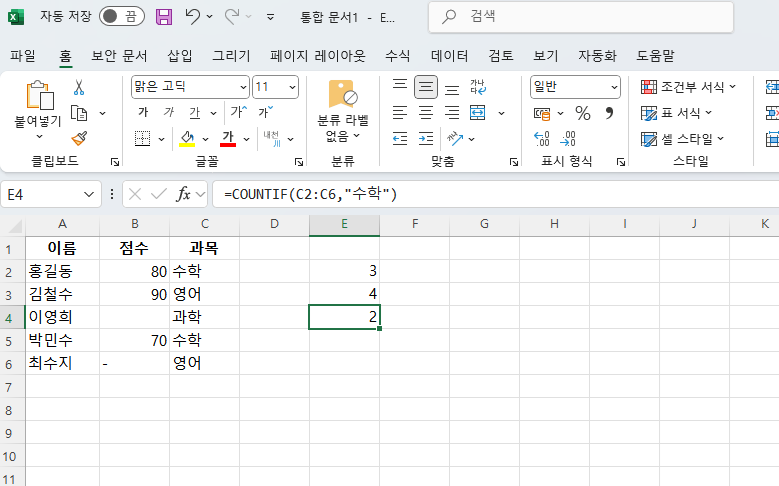Switch to the 보기 tab
Image resolution: width=779 pixels, height=486 pixels.
545,56
